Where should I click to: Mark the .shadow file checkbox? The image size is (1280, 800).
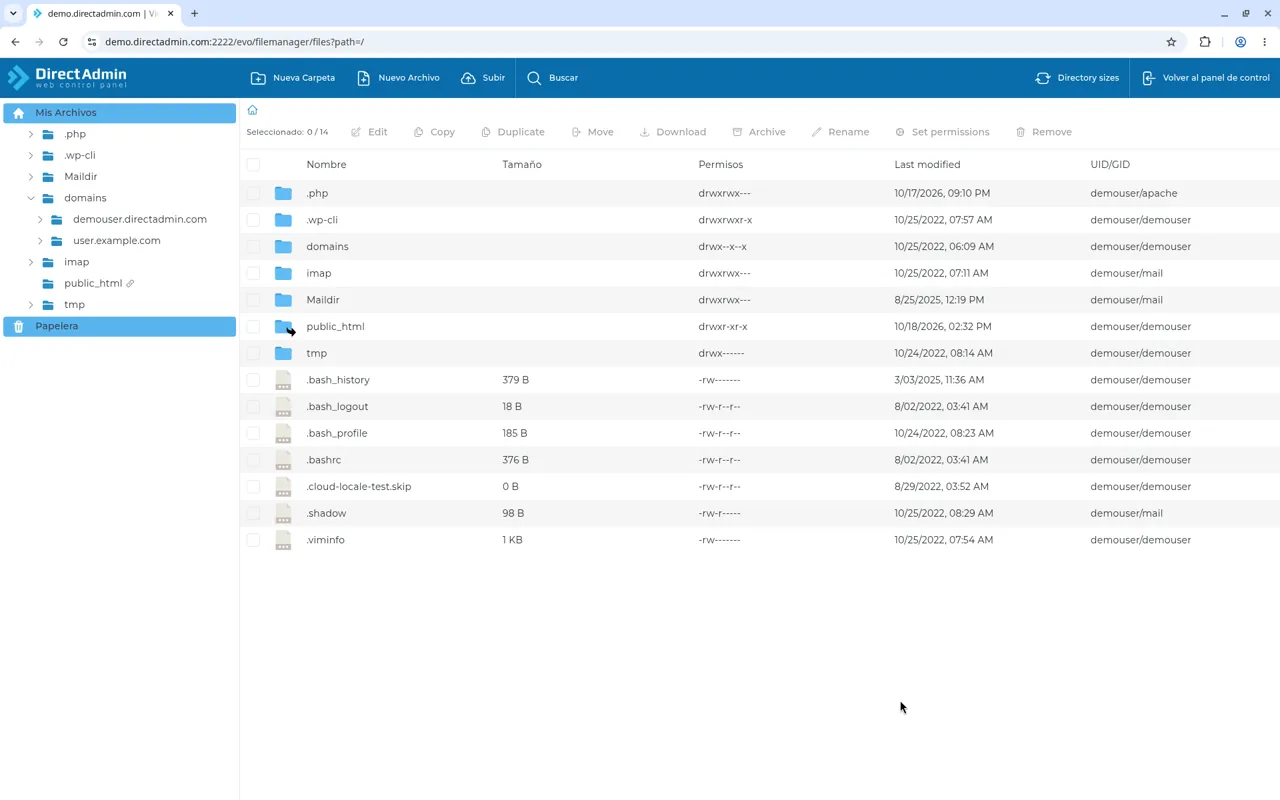253,513
